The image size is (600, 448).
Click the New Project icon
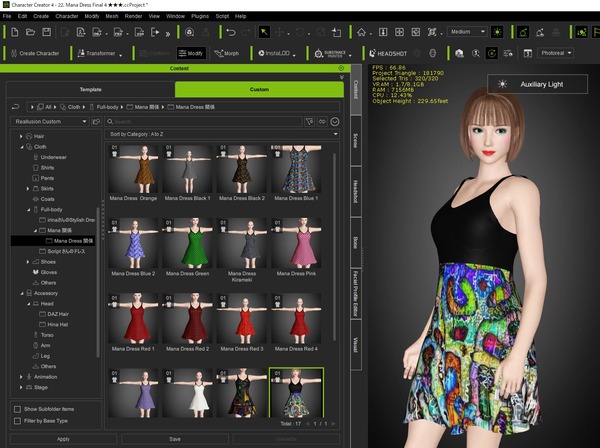[15, 32]
